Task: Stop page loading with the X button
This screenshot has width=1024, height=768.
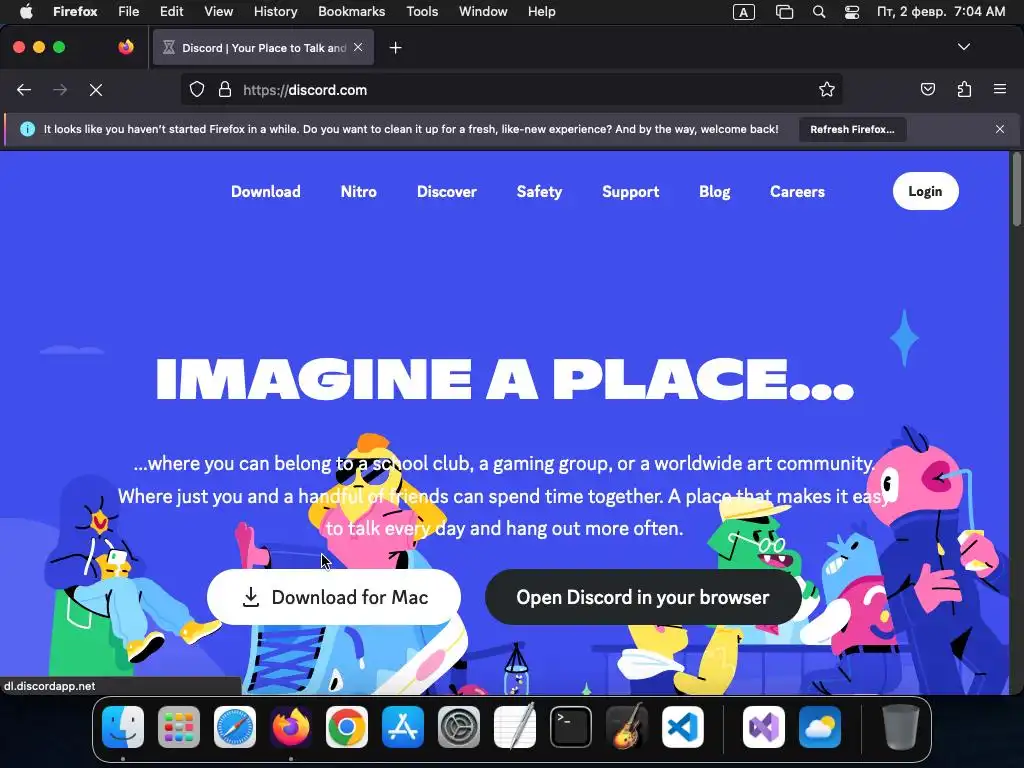Action: click(96, 90)
